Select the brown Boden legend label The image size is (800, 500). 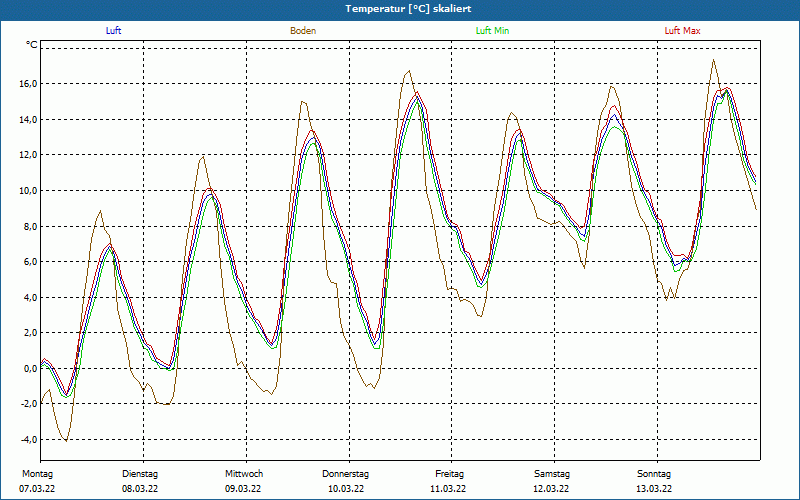pos(303,31)
